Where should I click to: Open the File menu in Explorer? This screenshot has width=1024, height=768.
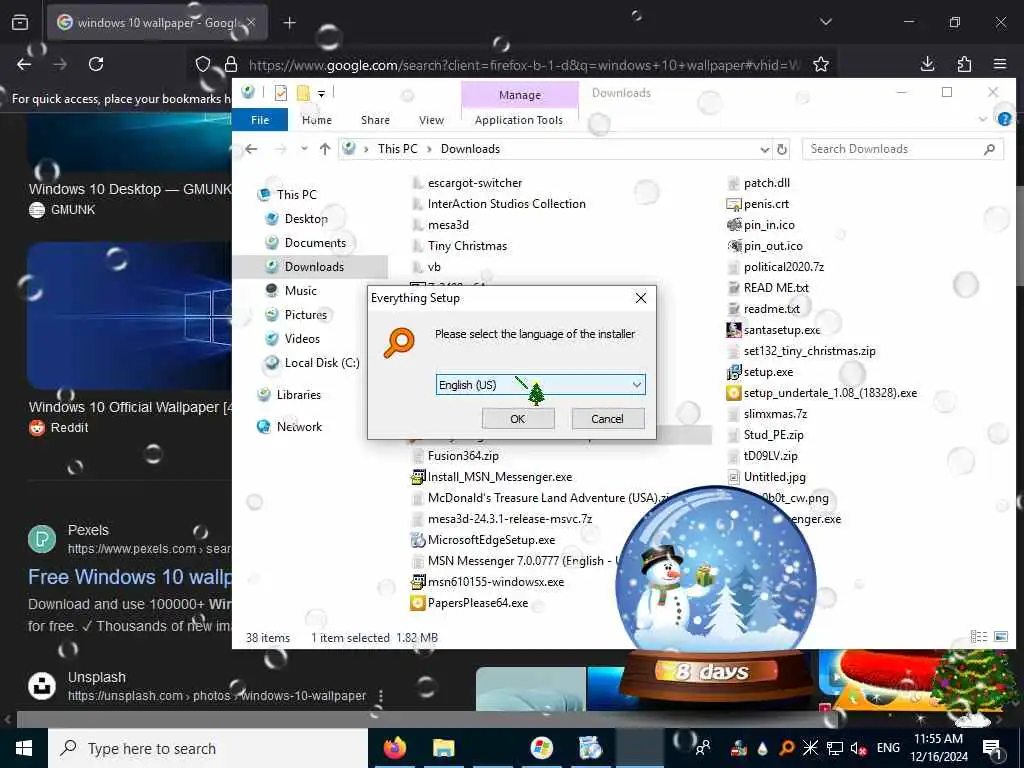click(x=260, y=120)
